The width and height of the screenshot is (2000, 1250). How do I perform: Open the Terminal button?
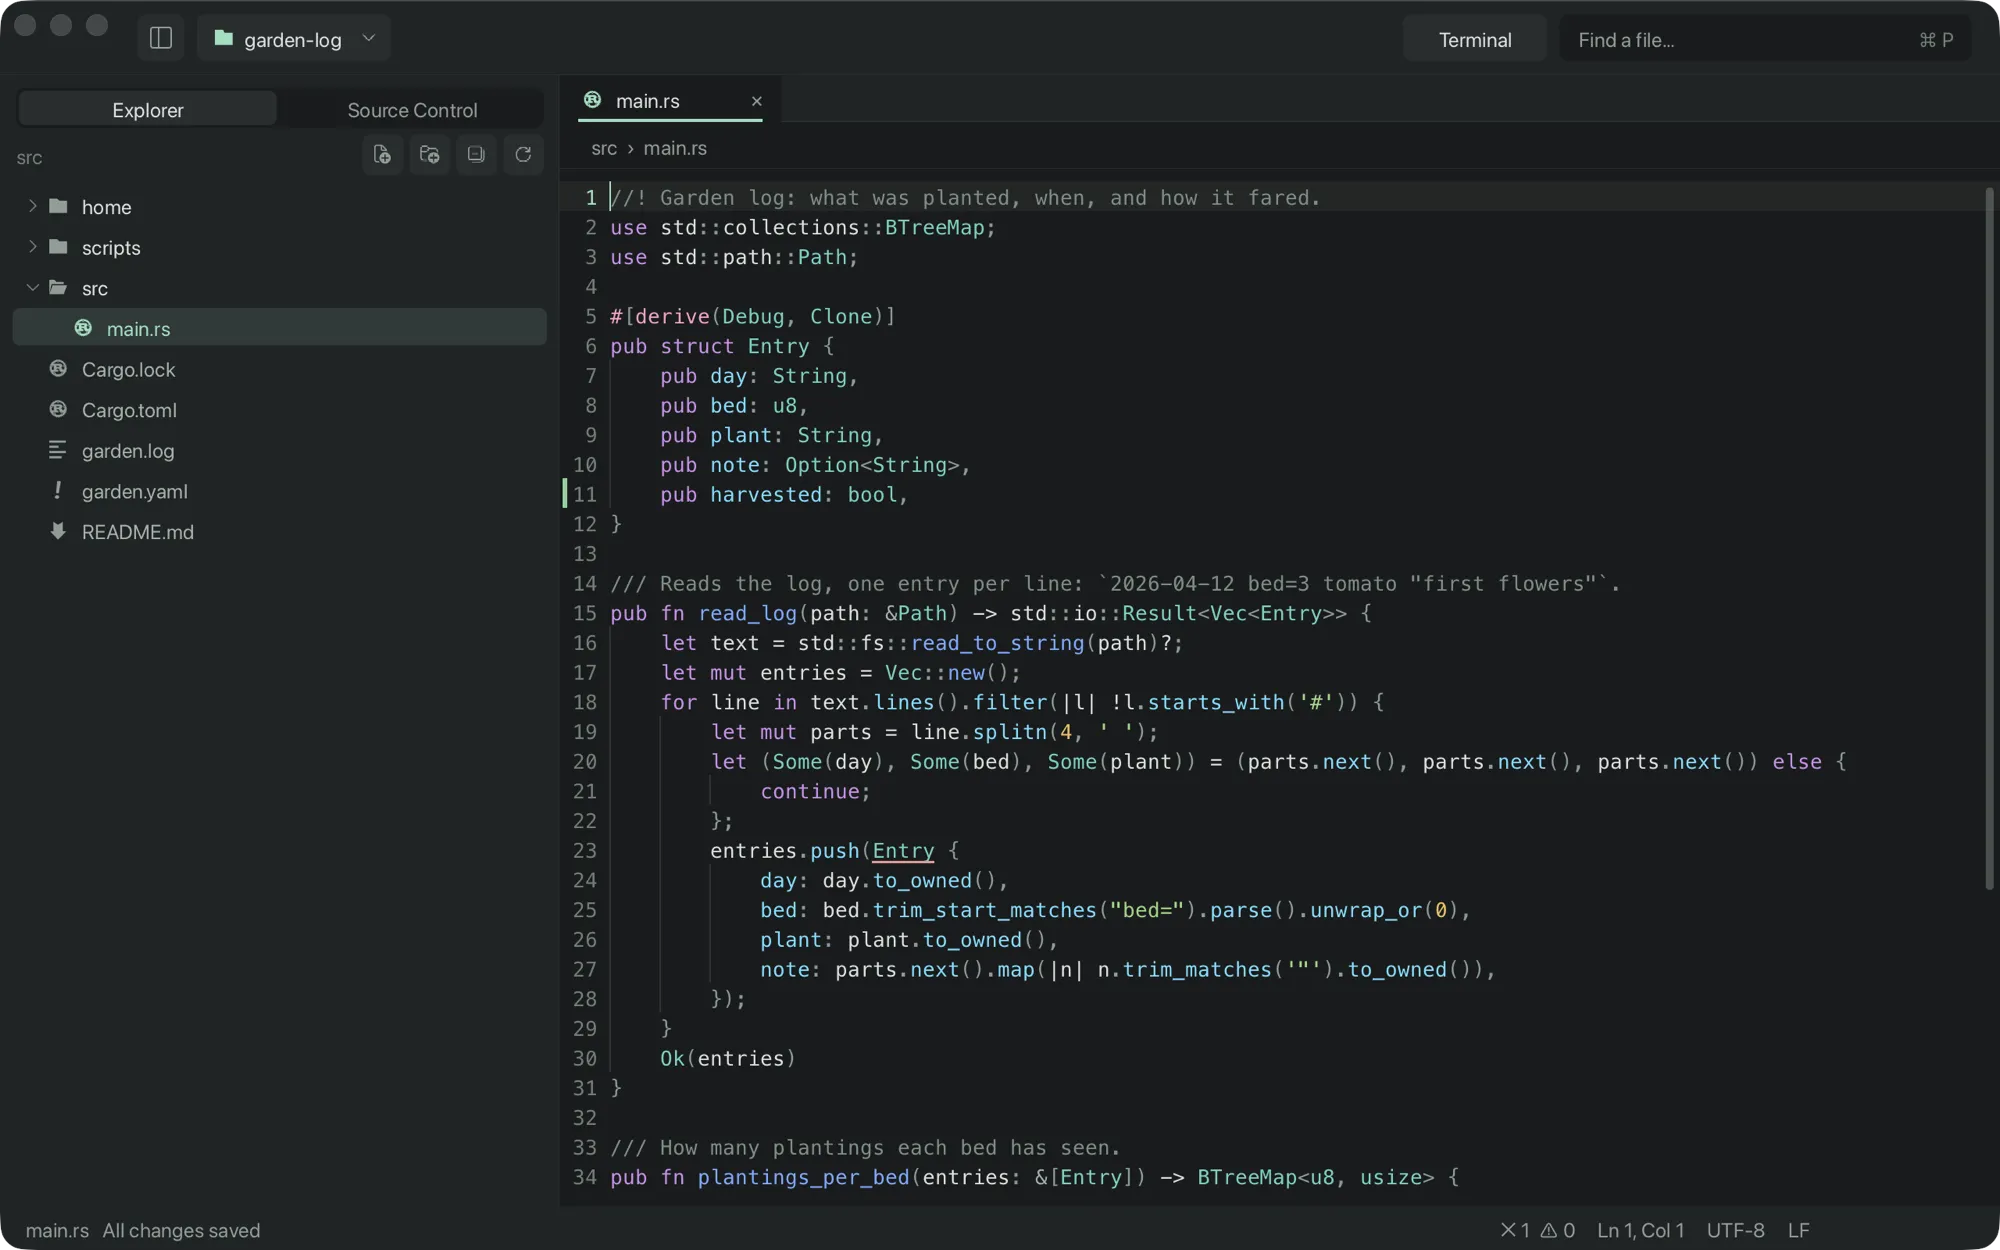pos(1474,40)
